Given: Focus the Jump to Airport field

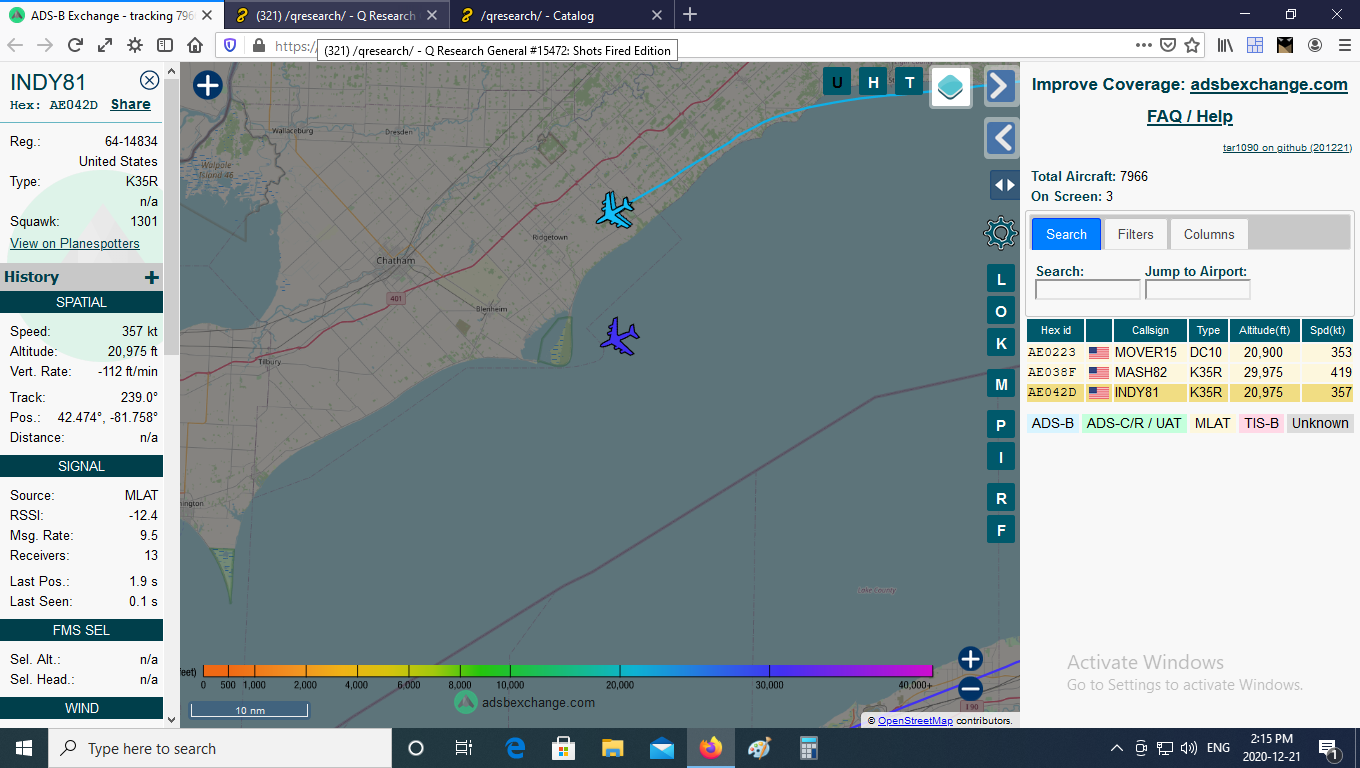Looking at the screenshot, I should coord(1198,290).
